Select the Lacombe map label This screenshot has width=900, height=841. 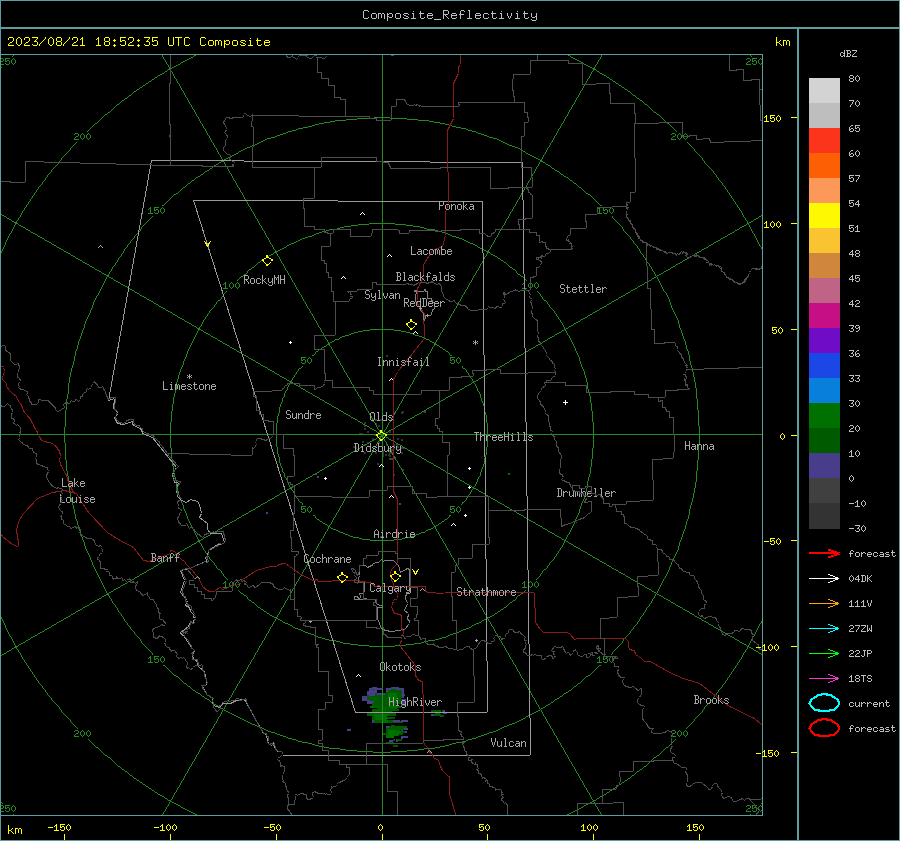pyautogui.click(x=431, y=251)
